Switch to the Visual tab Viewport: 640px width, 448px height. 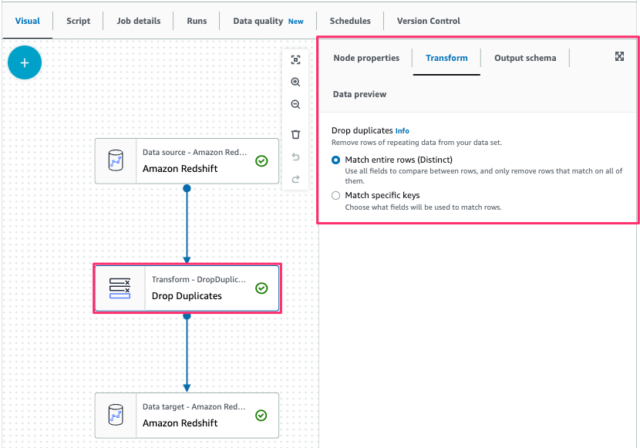(x=27, y=21)
